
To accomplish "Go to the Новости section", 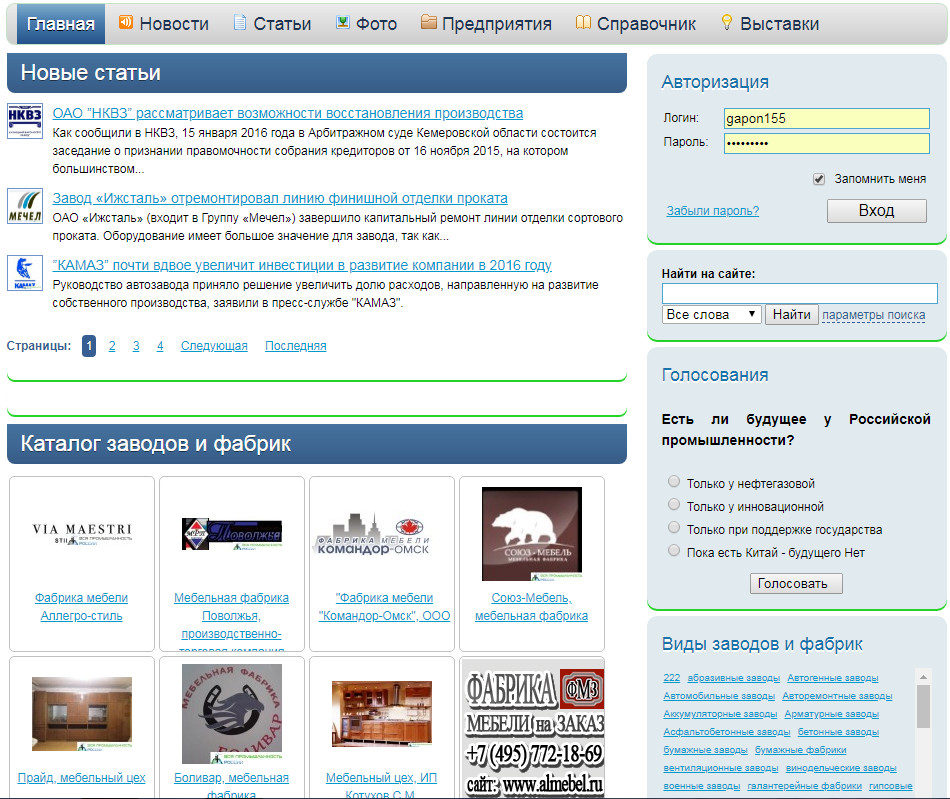I will [174, 24].
